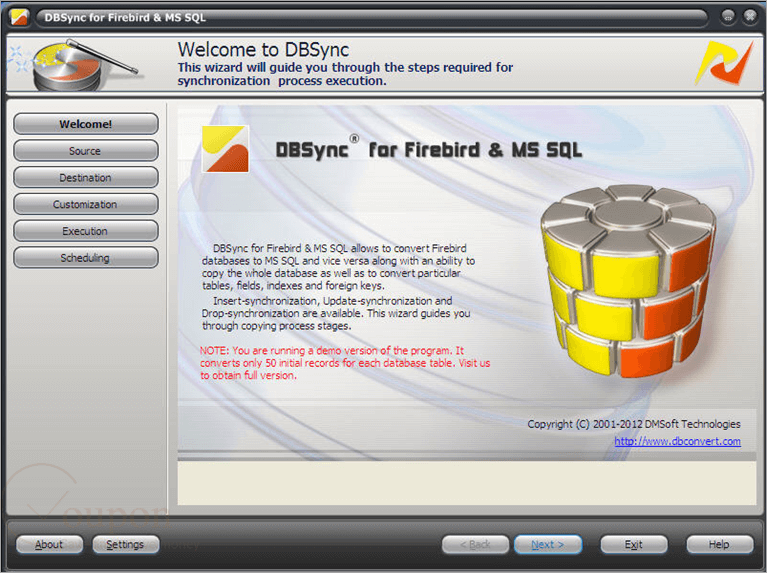Click the DBConvert logo in header corner
The height and width of the screenshot is (573, 767).
click(x=725, y=63)
